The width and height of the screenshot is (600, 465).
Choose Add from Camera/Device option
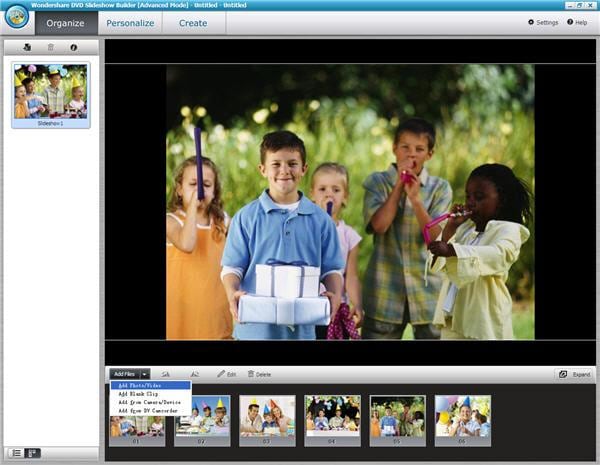click(150, 402)
